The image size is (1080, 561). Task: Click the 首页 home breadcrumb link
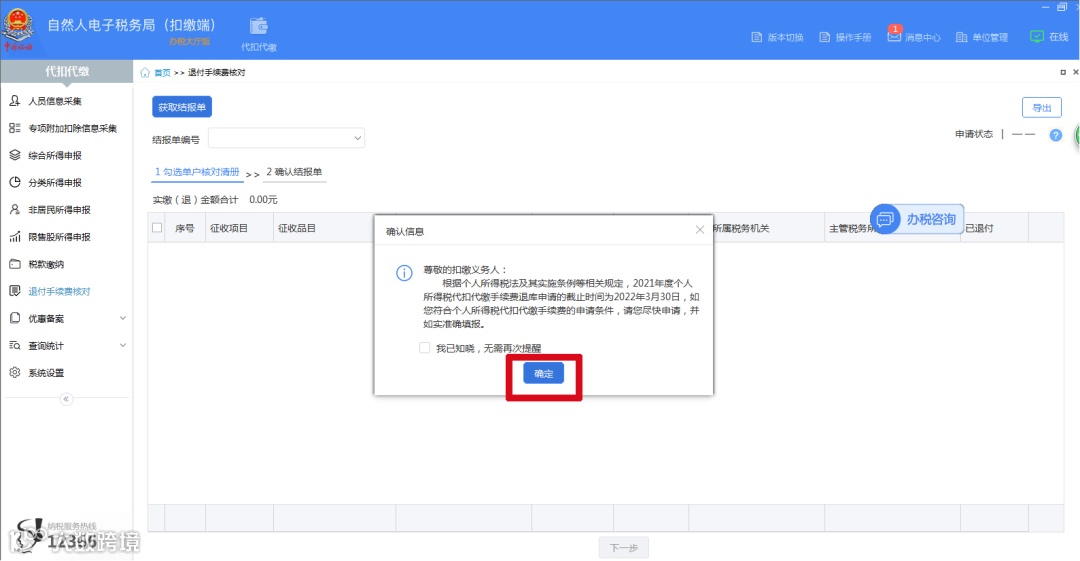tap(162, 72)
